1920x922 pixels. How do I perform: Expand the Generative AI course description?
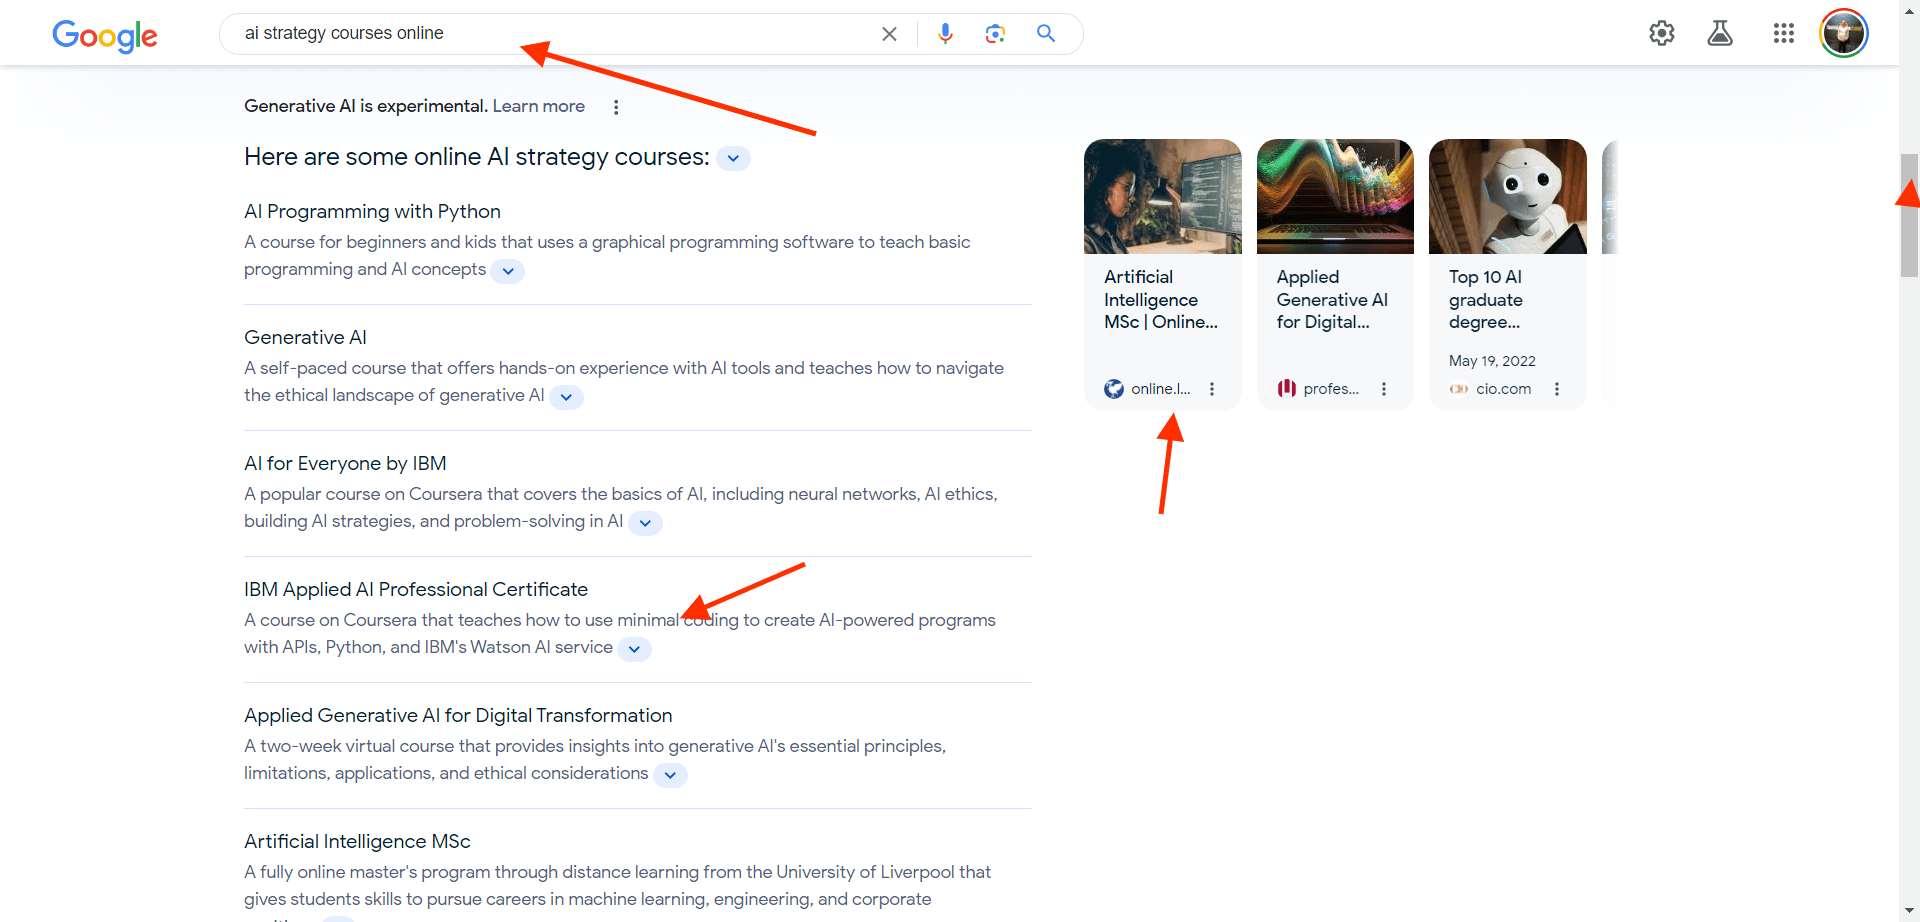(x=566, y=397)
